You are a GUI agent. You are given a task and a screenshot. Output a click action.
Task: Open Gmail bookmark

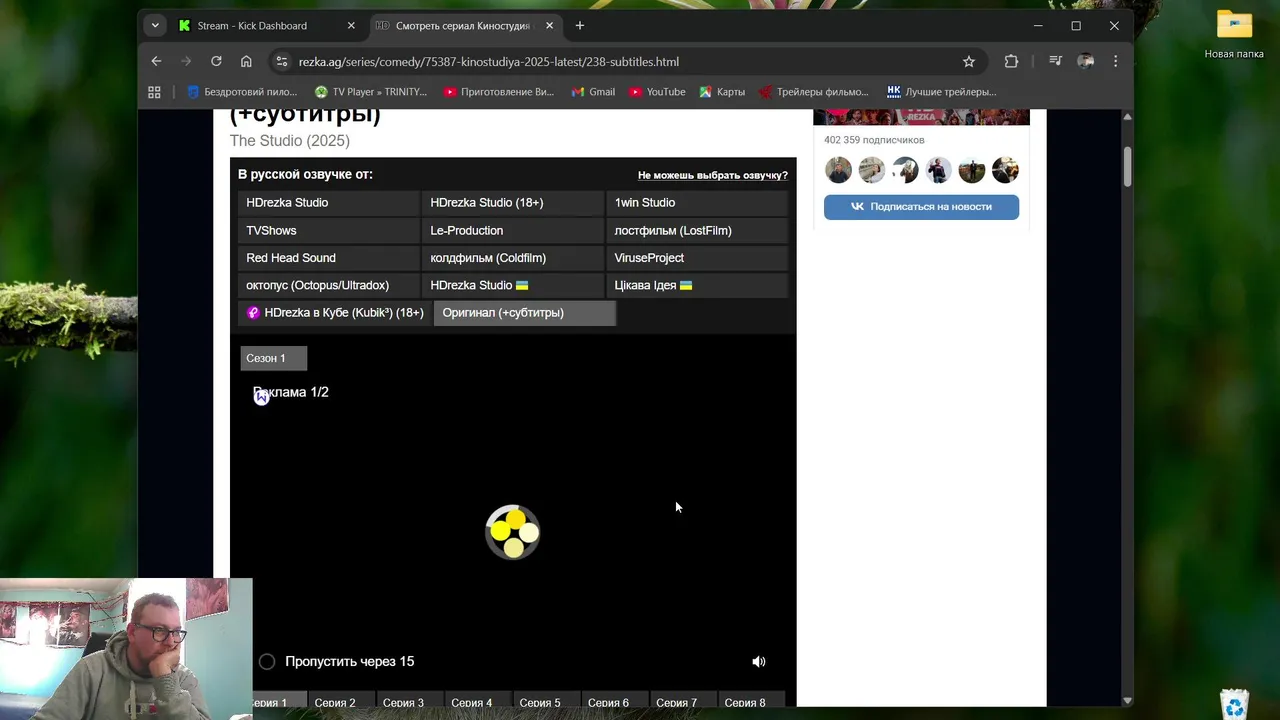pyautogui.click(x=593, y=92)
